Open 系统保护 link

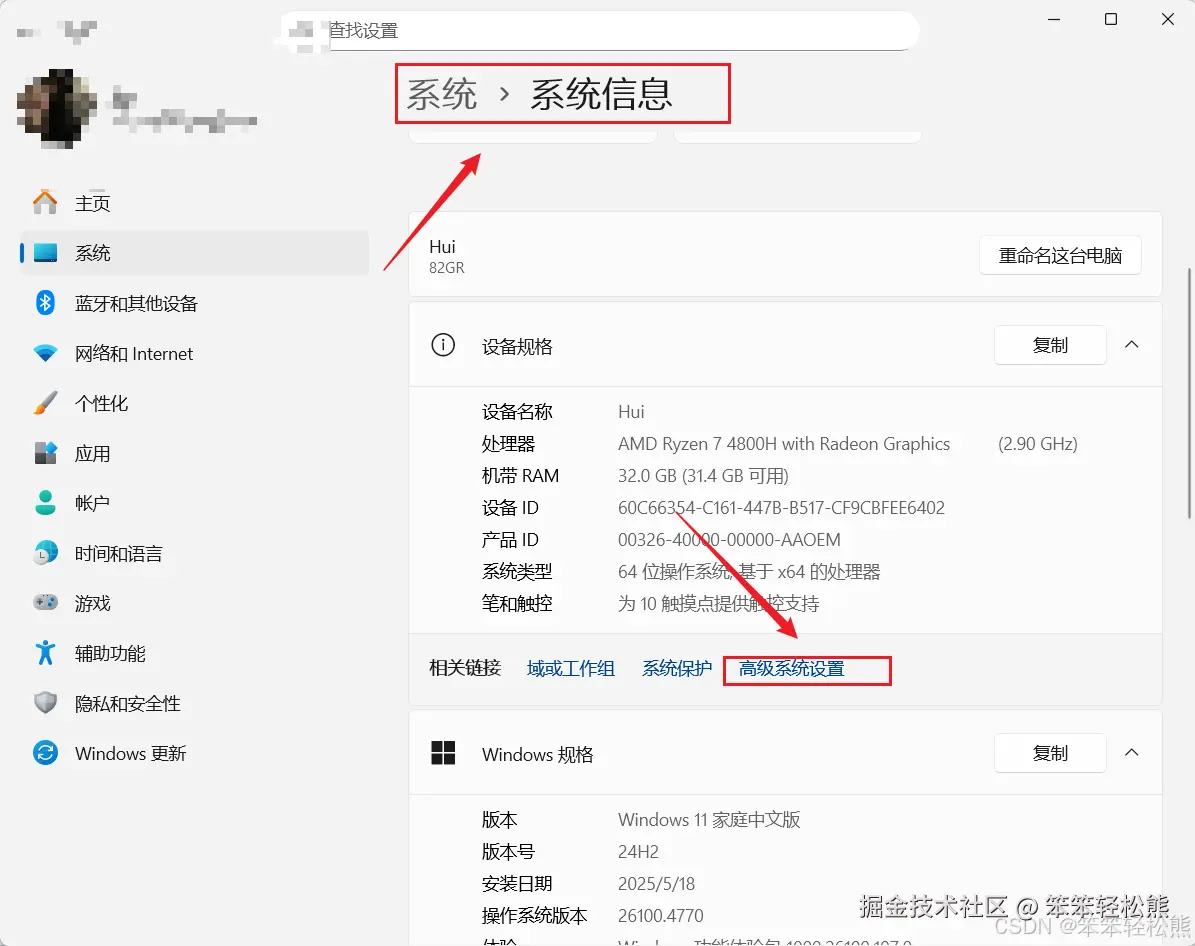coord(676,668)
